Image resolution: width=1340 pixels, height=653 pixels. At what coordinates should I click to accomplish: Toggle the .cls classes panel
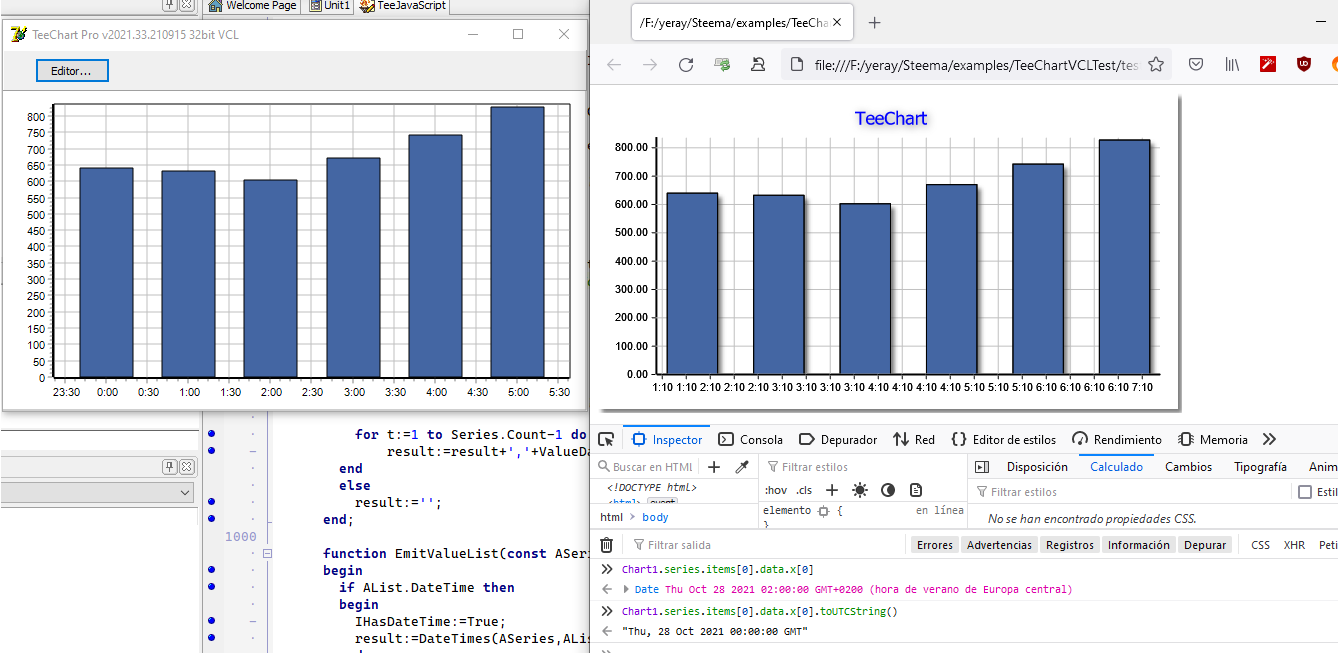(x=804, y=490)
